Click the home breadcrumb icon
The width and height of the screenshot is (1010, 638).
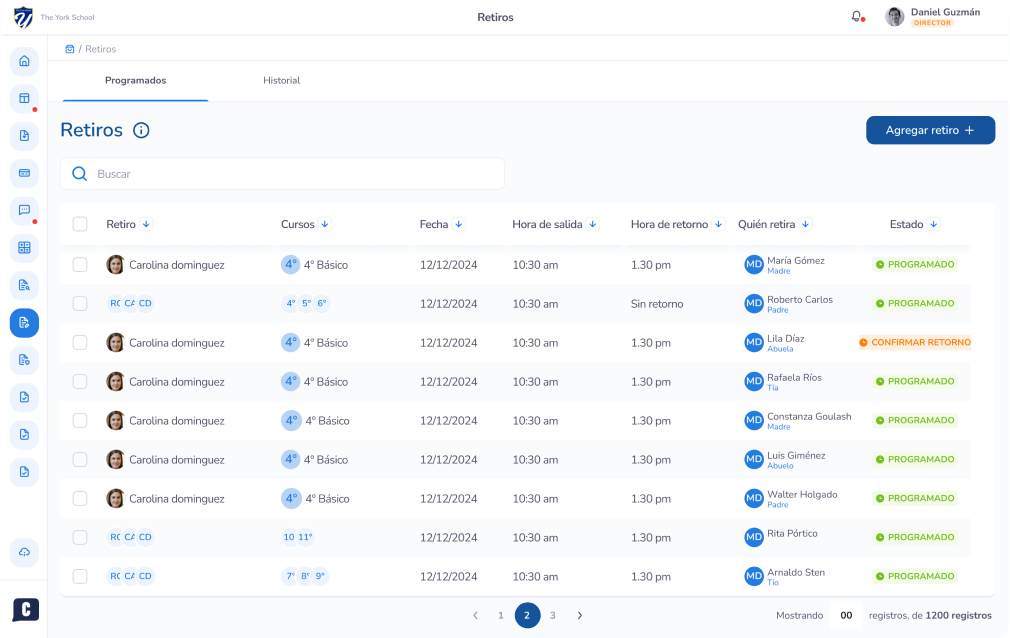69,49
